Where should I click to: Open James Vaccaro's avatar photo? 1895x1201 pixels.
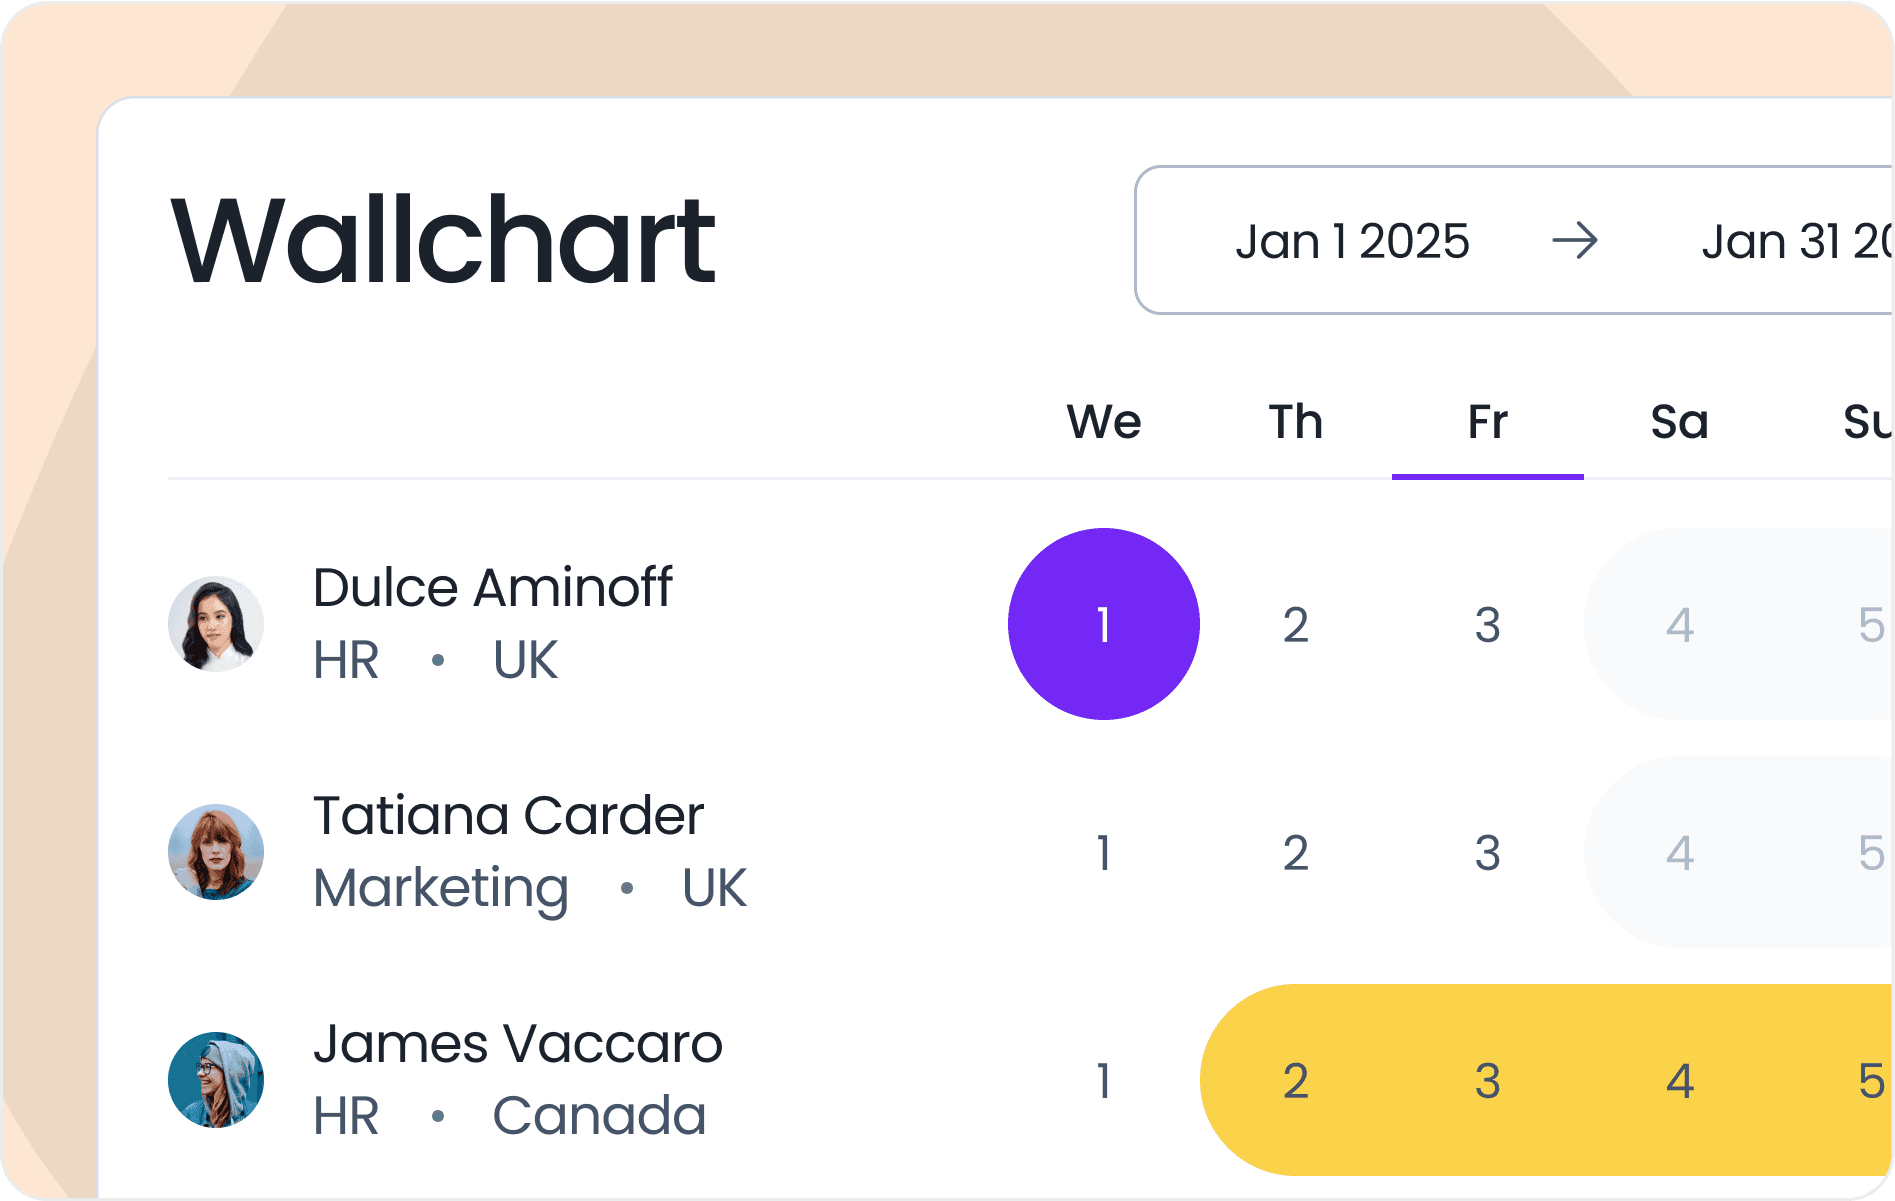pos(216,1080)
